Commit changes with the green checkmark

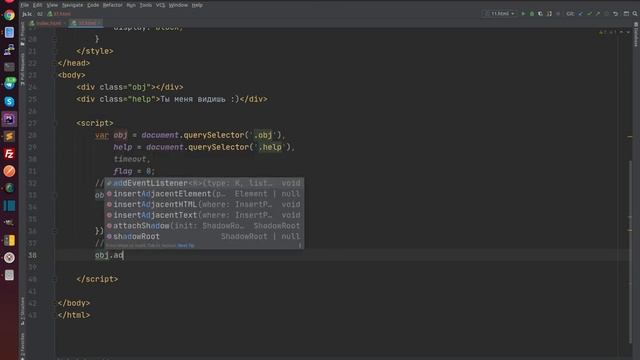tap(589, 14)
